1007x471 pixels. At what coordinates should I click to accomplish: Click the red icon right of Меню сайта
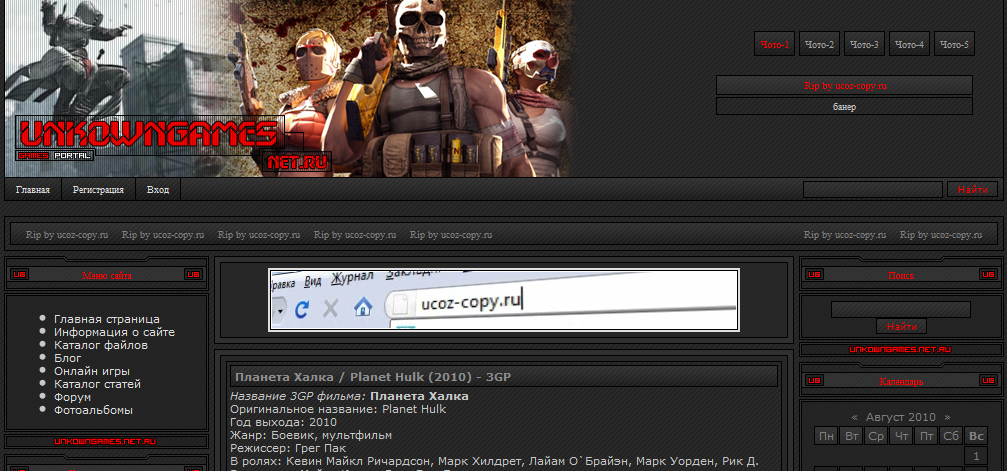pyautogui.click(x=194, y=274)
